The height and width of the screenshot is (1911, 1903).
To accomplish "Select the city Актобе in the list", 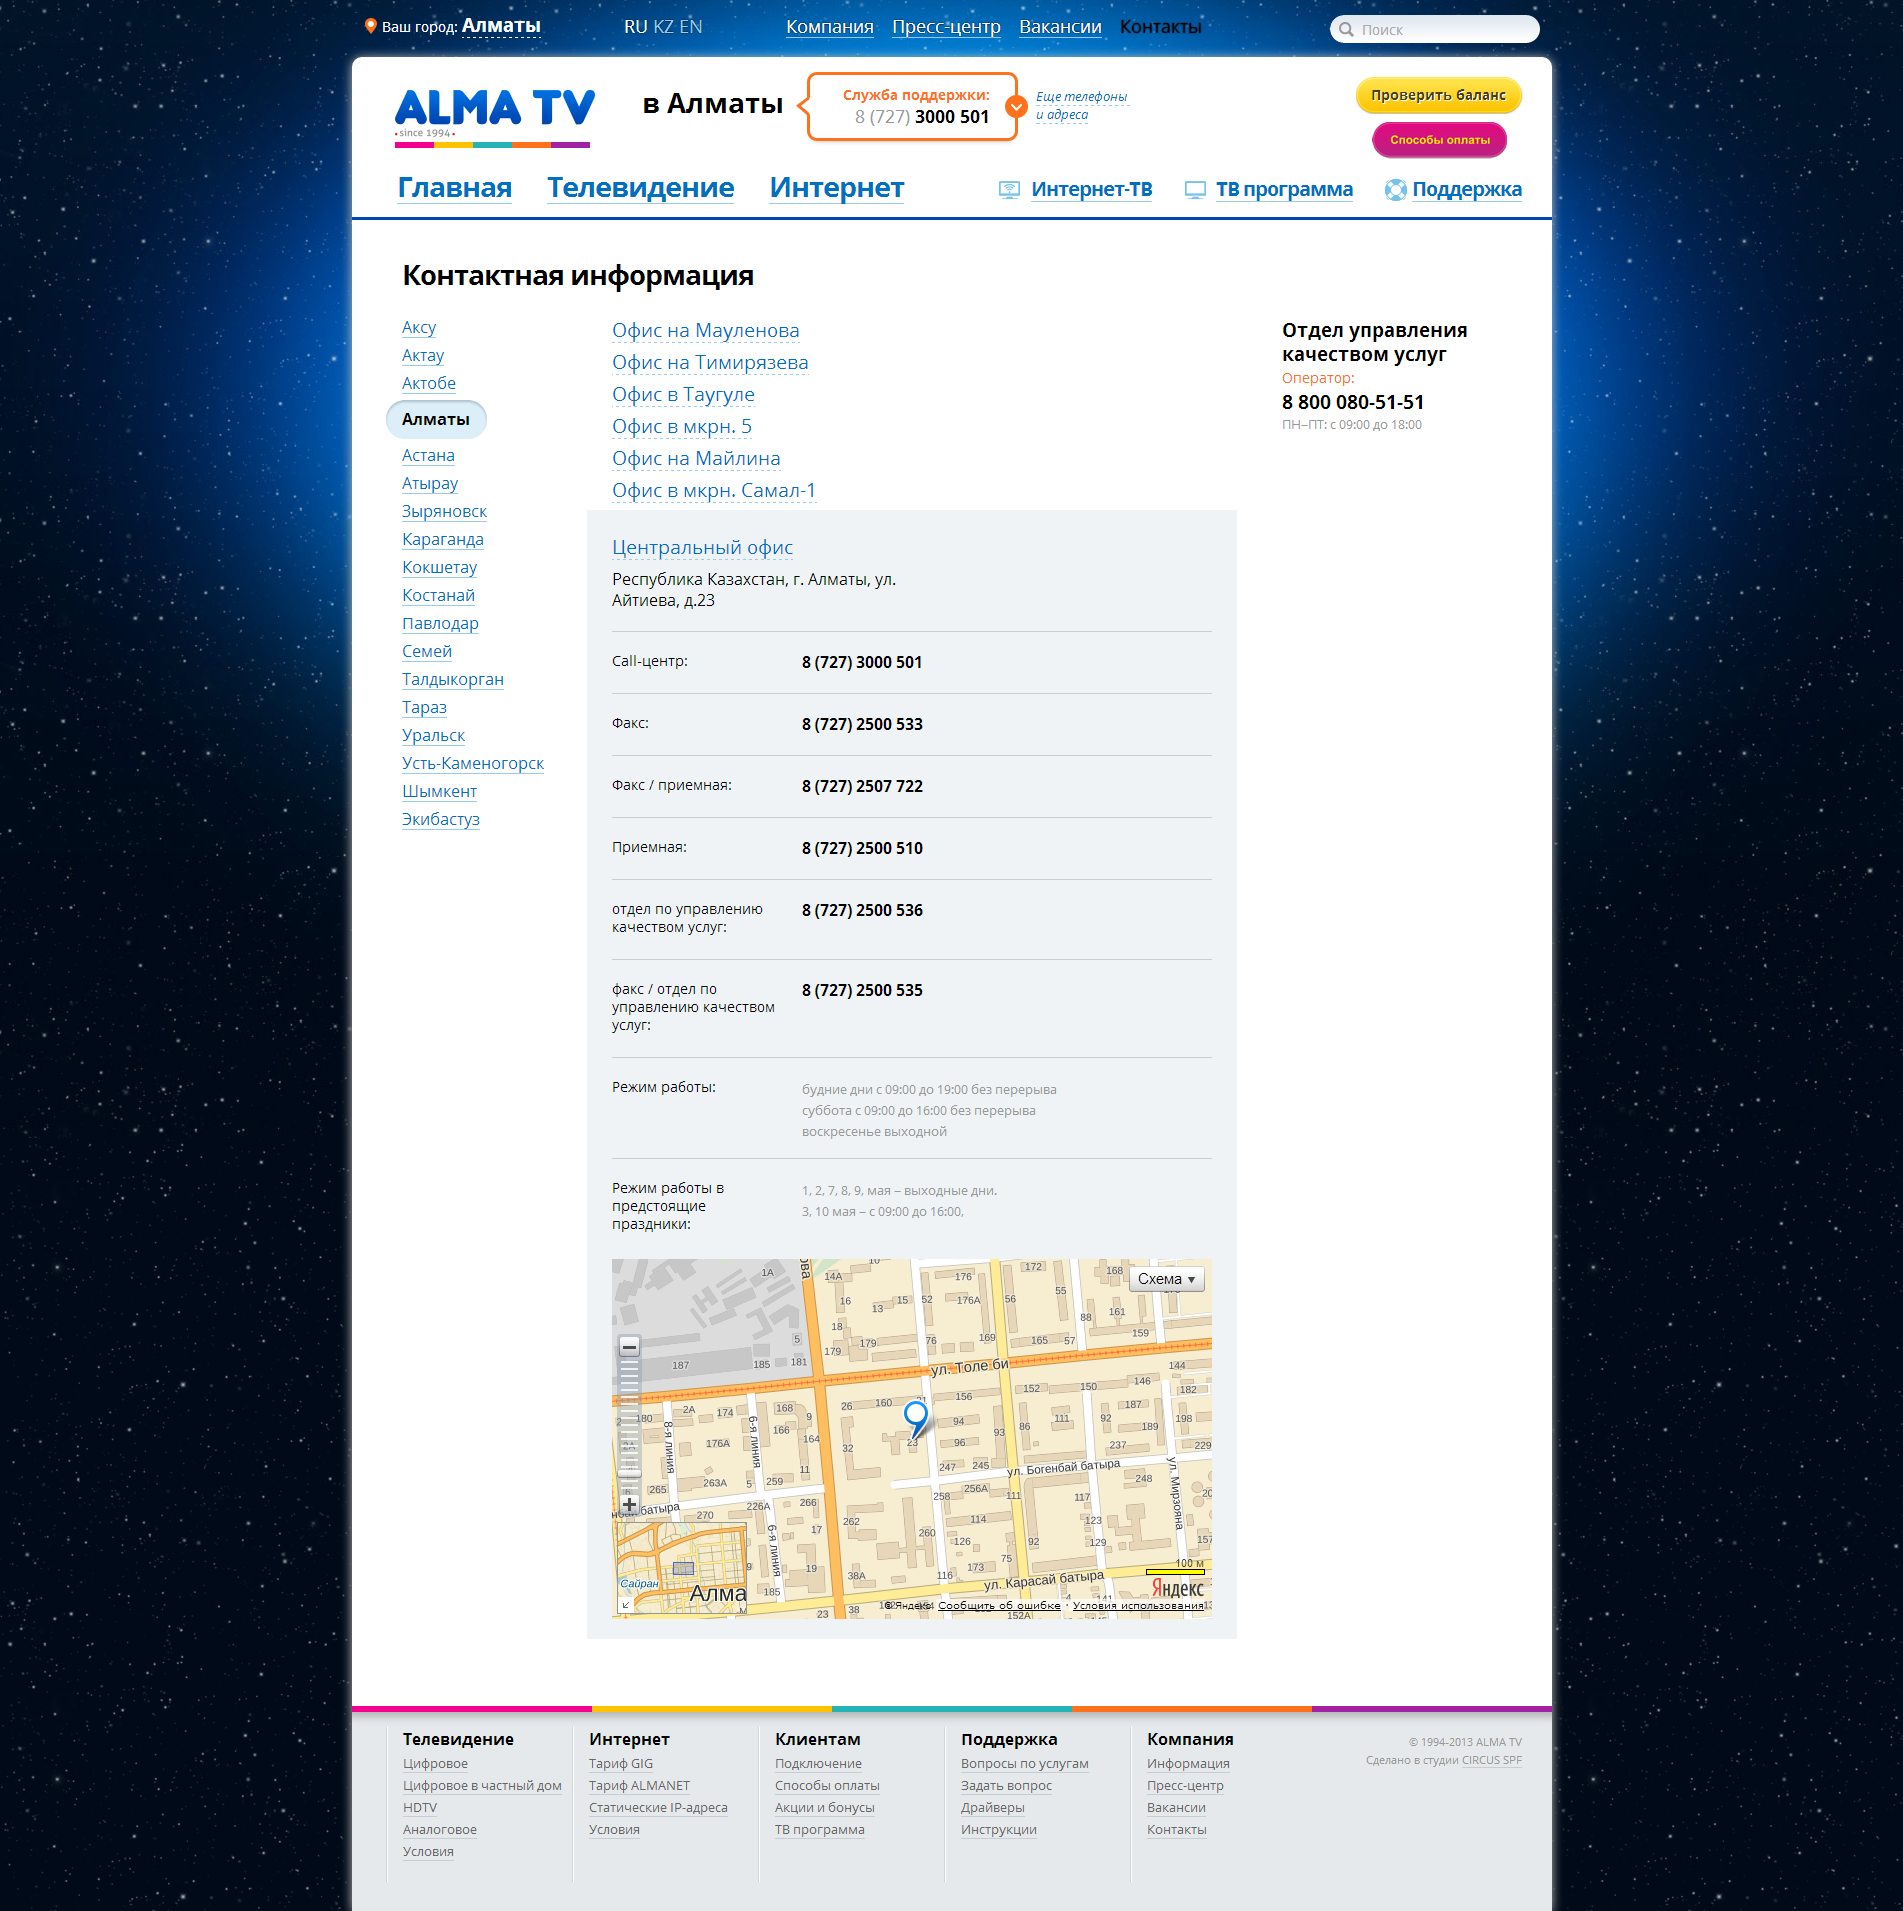I will 429,384.
